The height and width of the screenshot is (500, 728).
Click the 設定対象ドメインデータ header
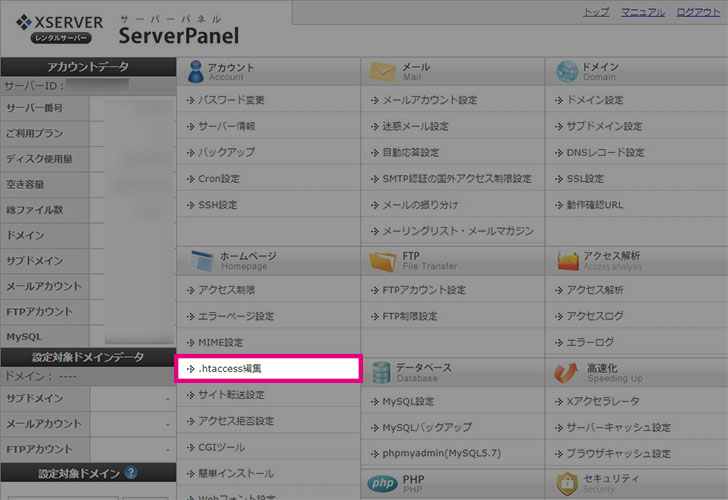point(88,357)
